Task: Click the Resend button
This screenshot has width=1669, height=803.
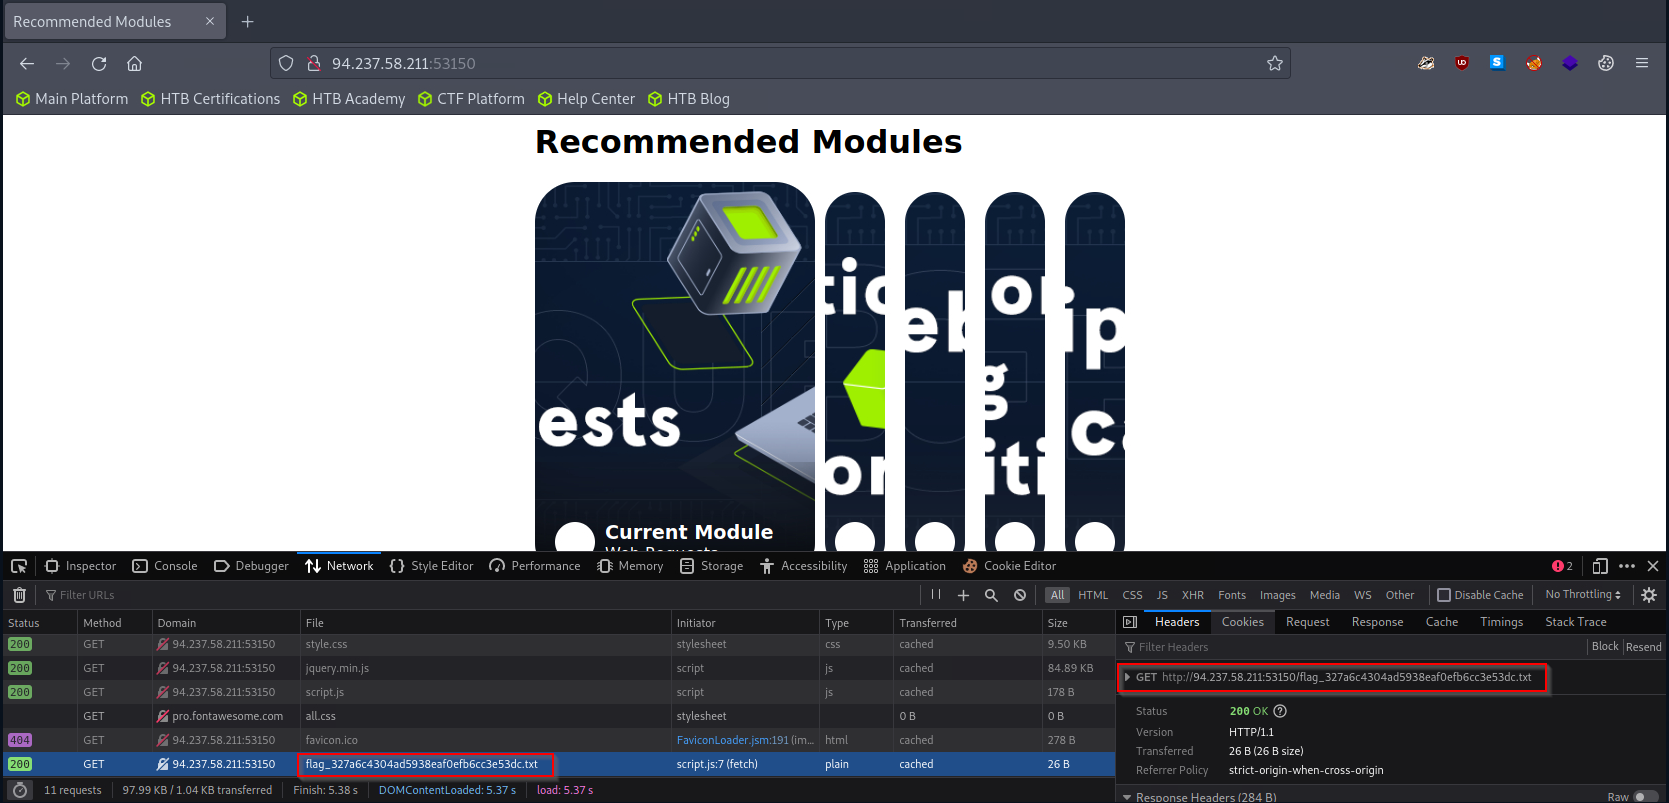Action: [x=1643, y=647]
